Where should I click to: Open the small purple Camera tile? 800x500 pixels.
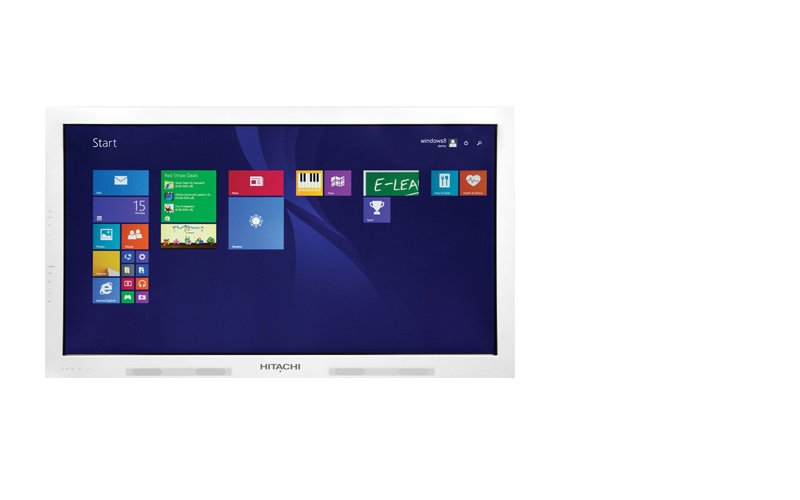click(x=142, y=297)
